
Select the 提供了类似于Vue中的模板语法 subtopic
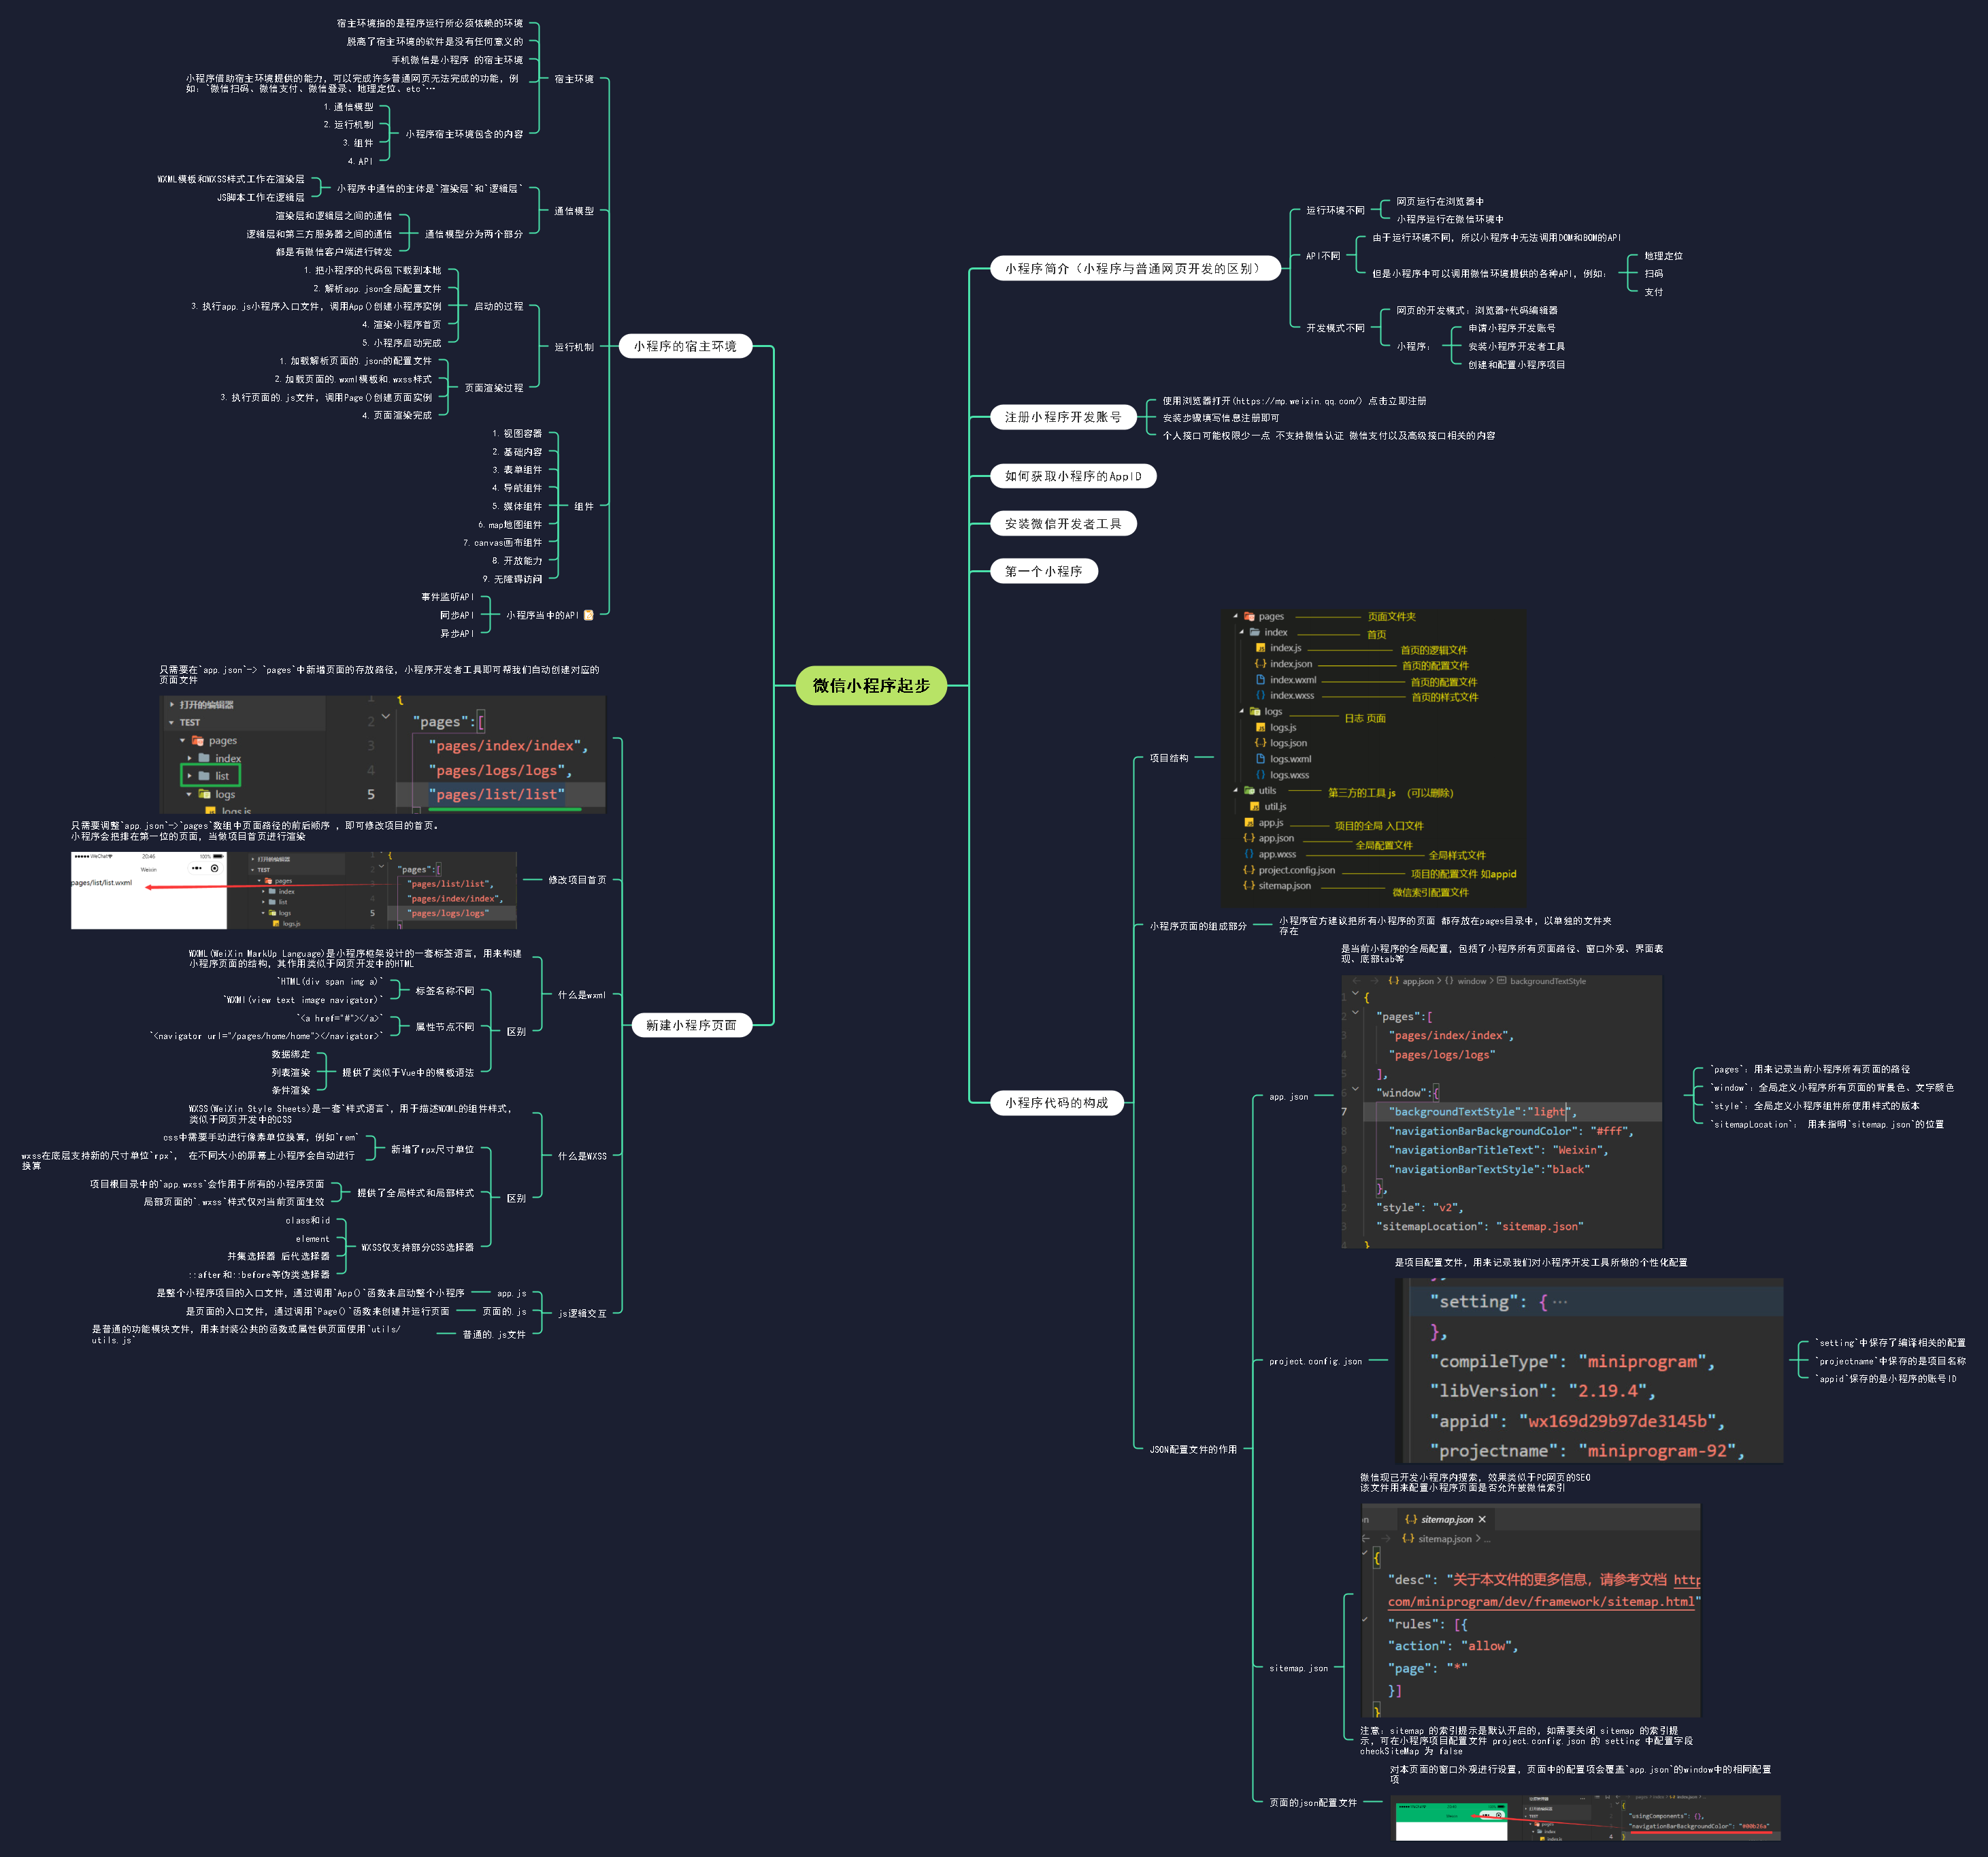point(408,1072)
